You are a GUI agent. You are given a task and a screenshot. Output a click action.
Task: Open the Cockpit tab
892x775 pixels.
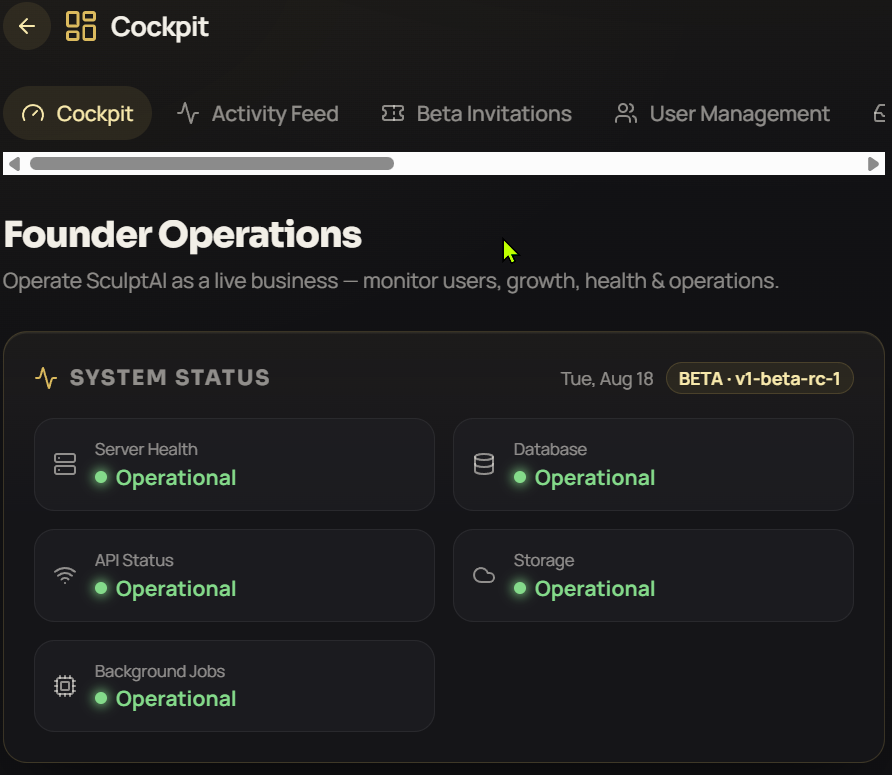[77, 113]
